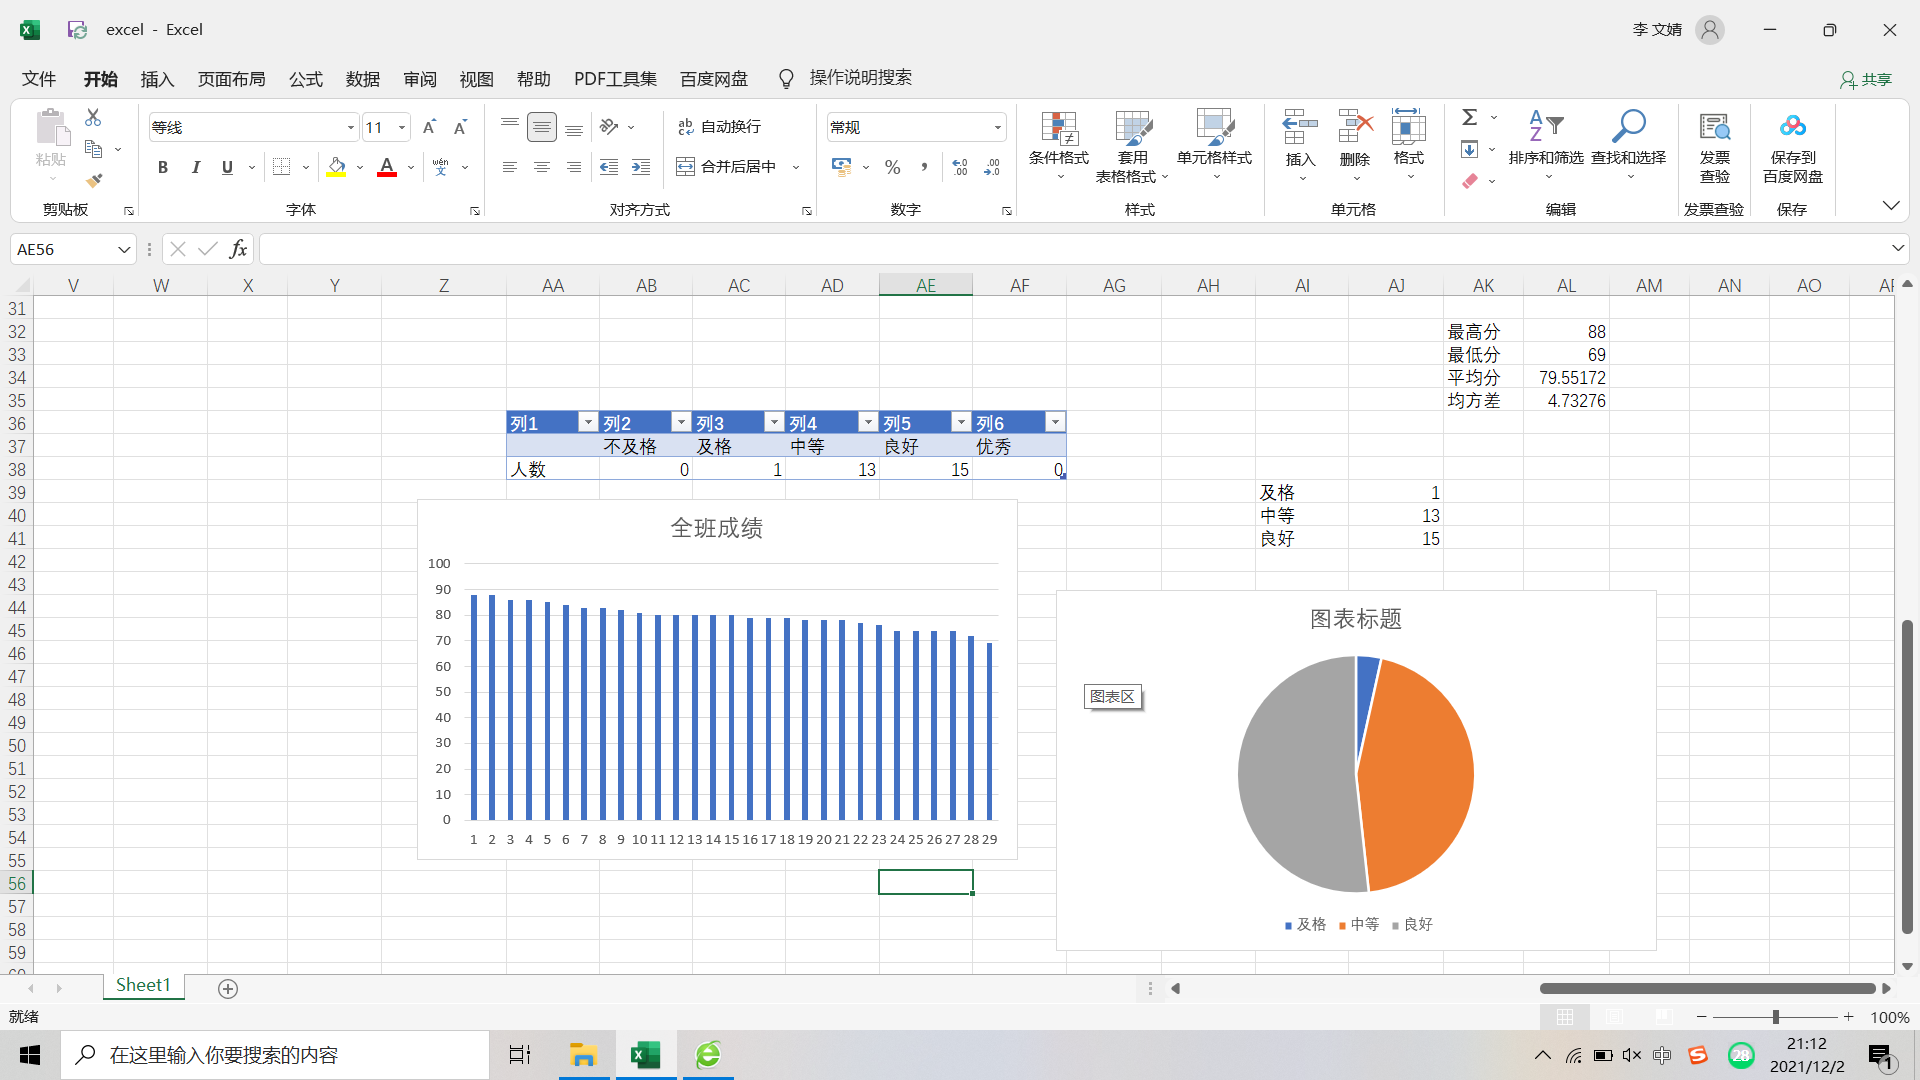Open the 插入 (Insert) ribbon tab
The image size is (1920, 1080).
tap(157, 79)
